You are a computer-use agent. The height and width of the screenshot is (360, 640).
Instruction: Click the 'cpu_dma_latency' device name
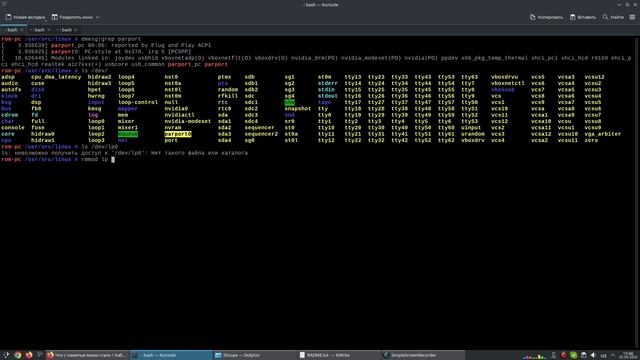click(x=56, y=77)
